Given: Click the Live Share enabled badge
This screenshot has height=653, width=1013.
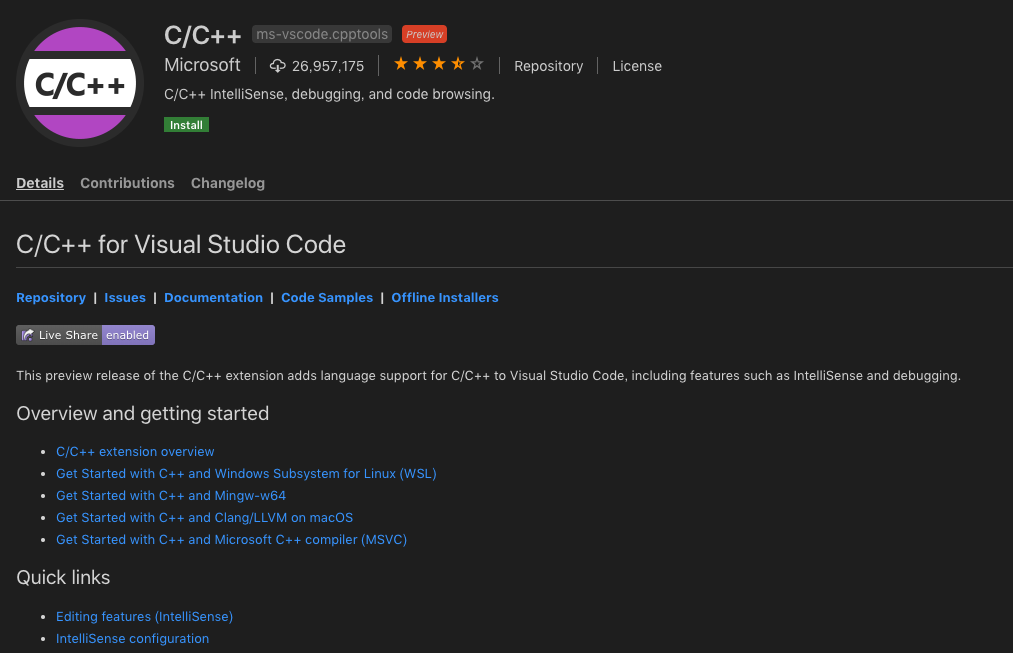Looking at the screenshot, I should 85,335.
